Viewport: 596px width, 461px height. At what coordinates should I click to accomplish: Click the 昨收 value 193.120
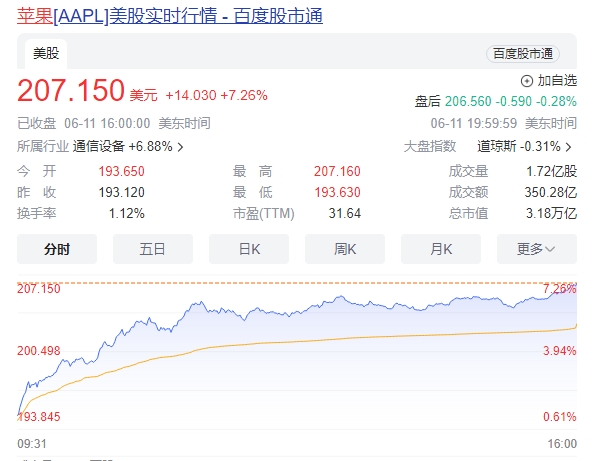pyautogui.click(x=122, y=192)
